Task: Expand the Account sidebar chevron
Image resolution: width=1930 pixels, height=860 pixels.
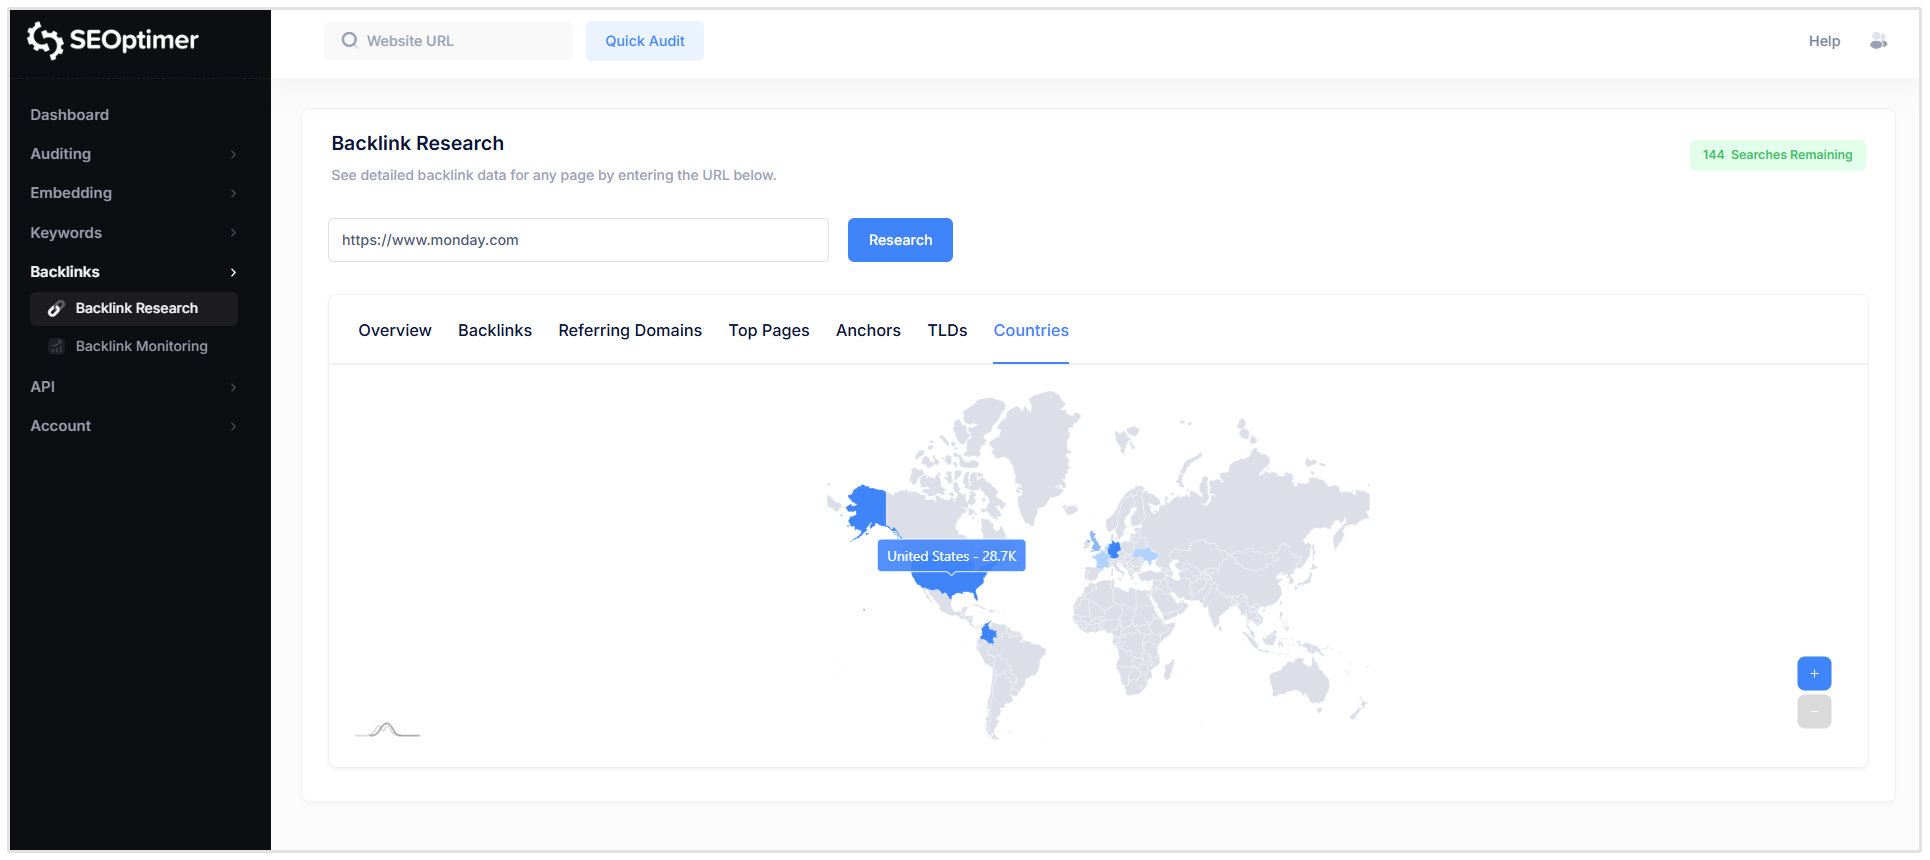Action: tap(233, 426)
